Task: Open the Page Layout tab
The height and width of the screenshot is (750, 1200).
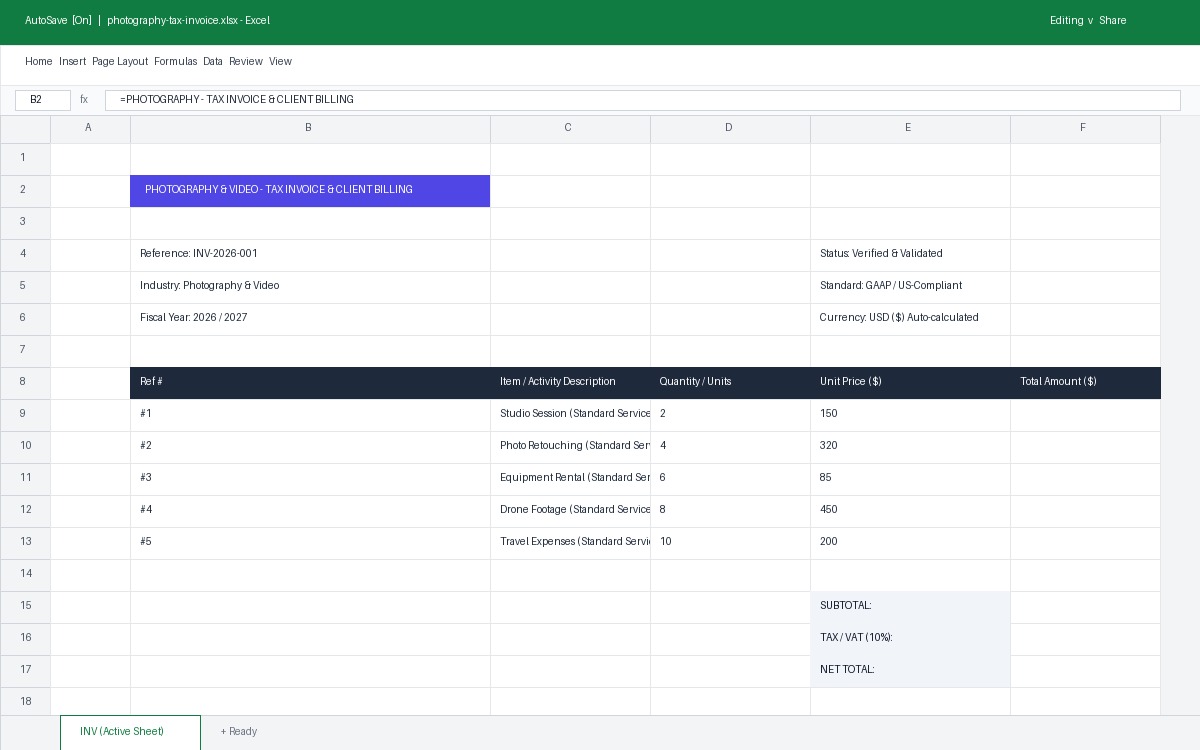Action: pyautogui.click(x=120, y=61)
